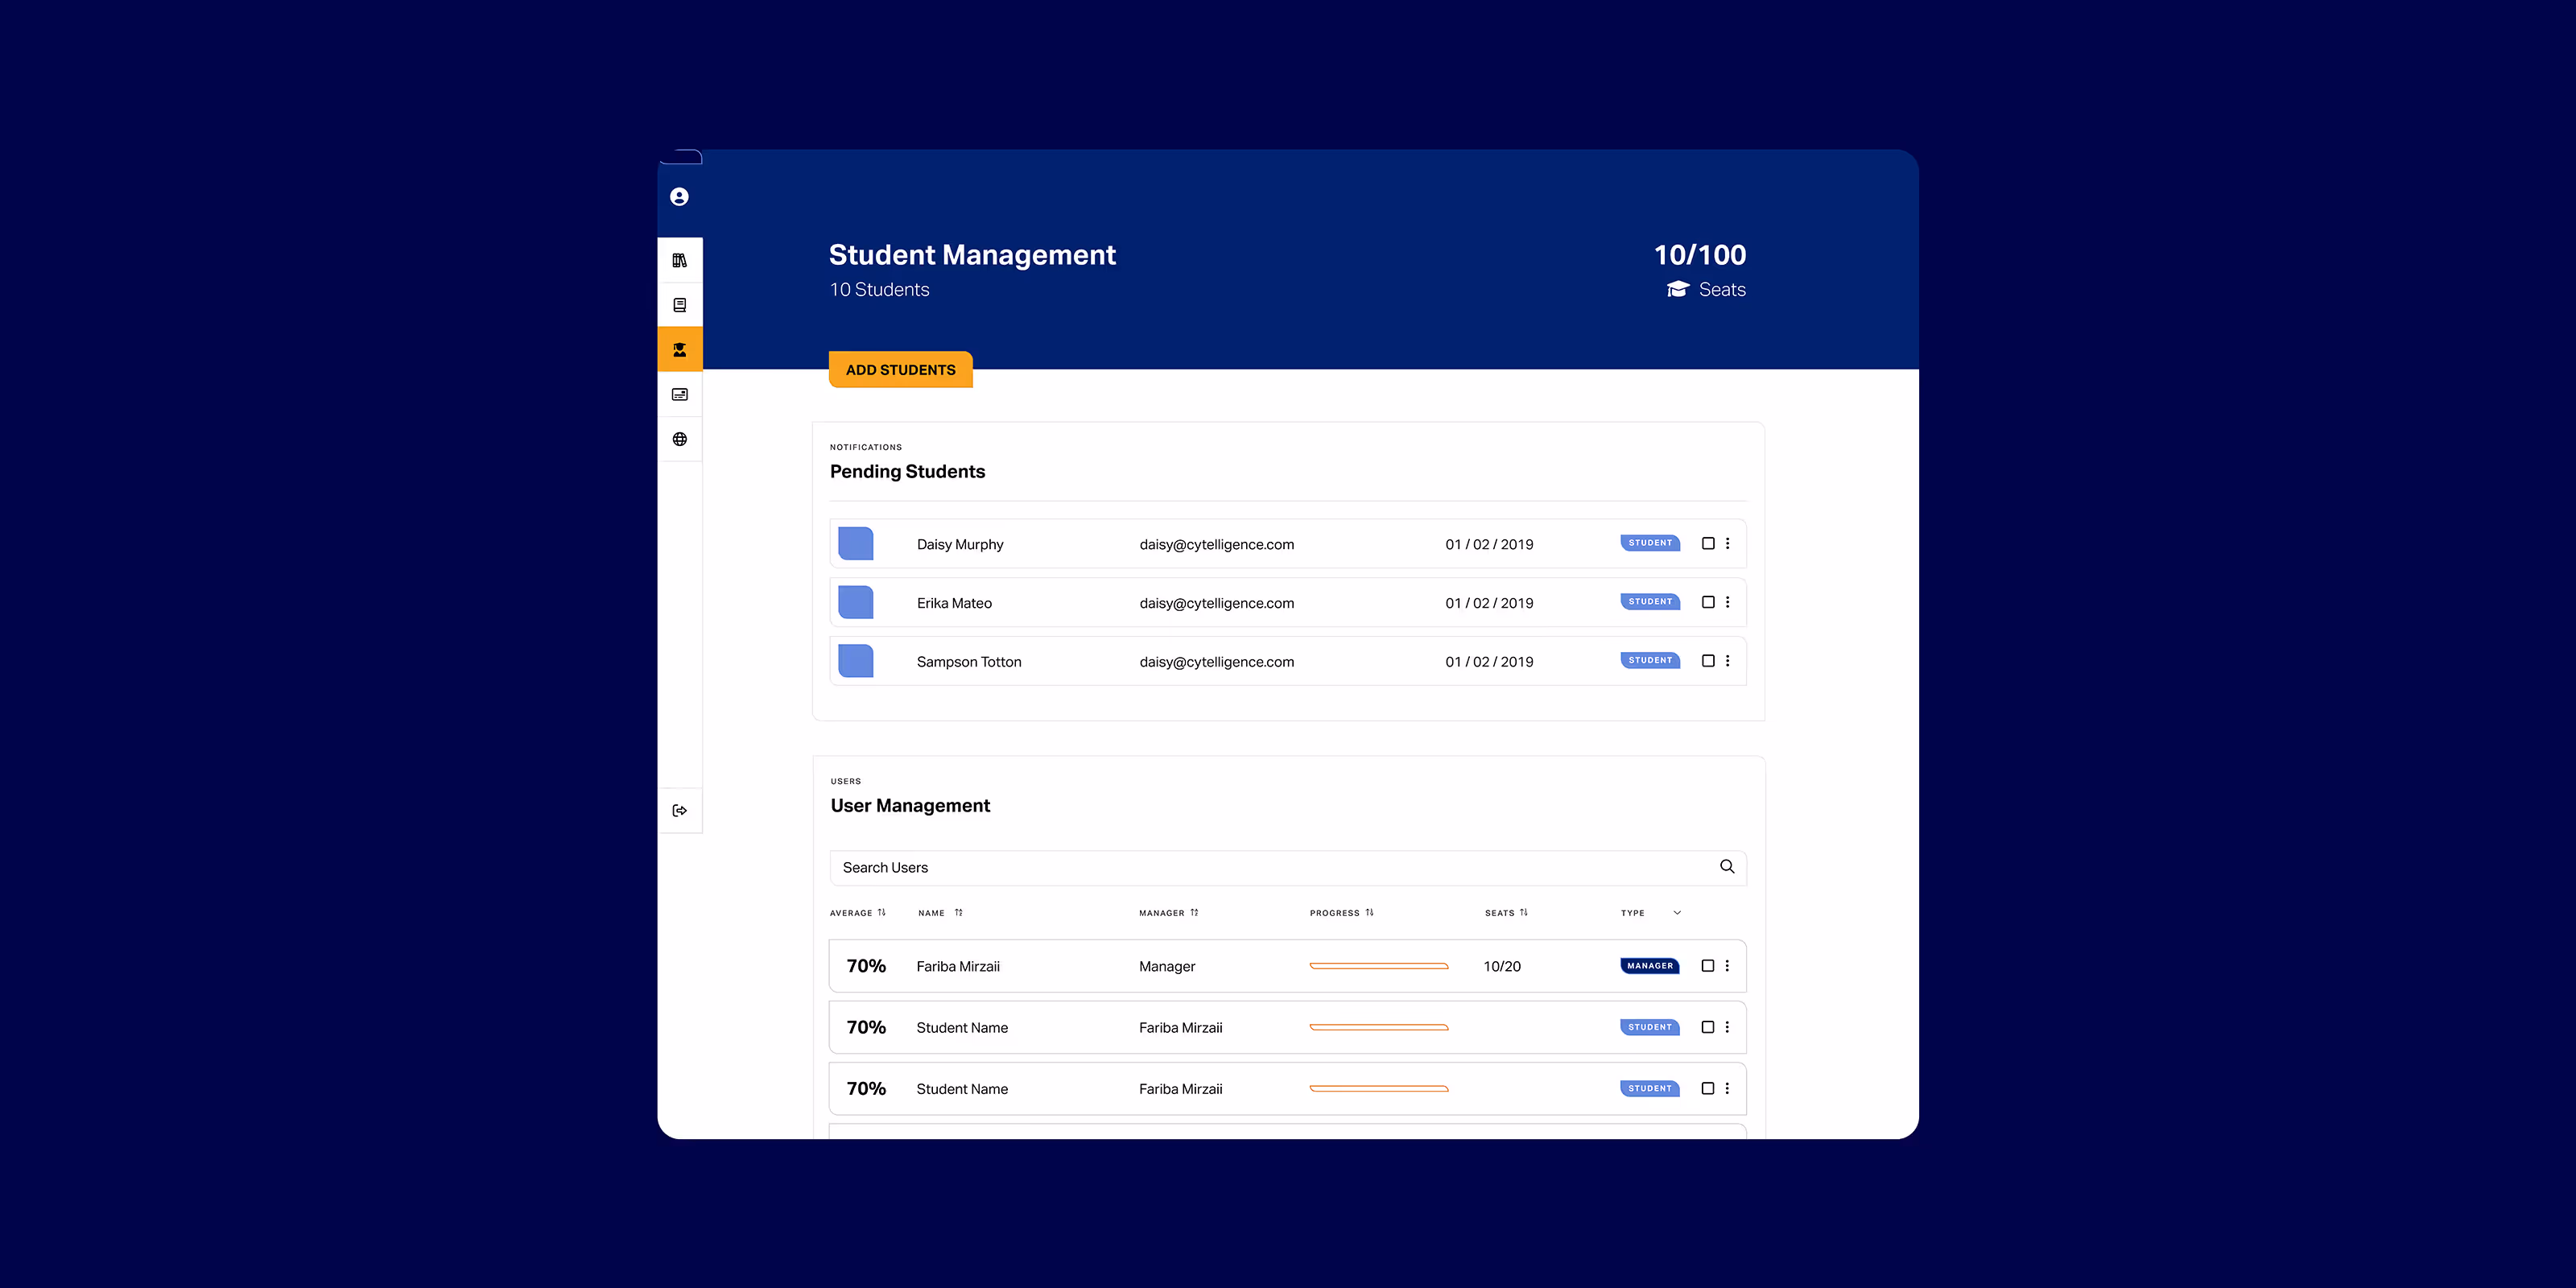Image resolution: width=2576 pixels, height=1288 pixels.
Task: Click the search magnifier icon
Action: (x=1726, y=867)
